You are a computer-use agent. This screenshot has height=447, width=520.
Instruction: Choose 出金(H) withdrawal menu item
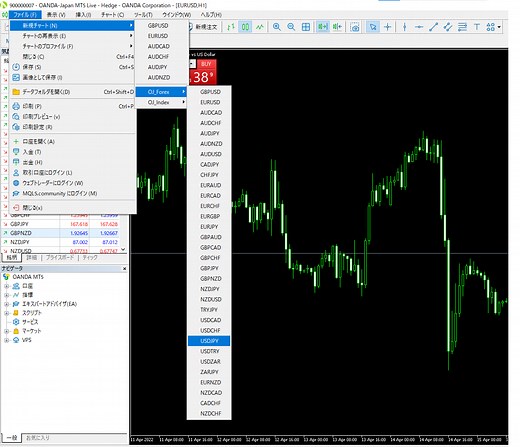(x=72, y=162)
